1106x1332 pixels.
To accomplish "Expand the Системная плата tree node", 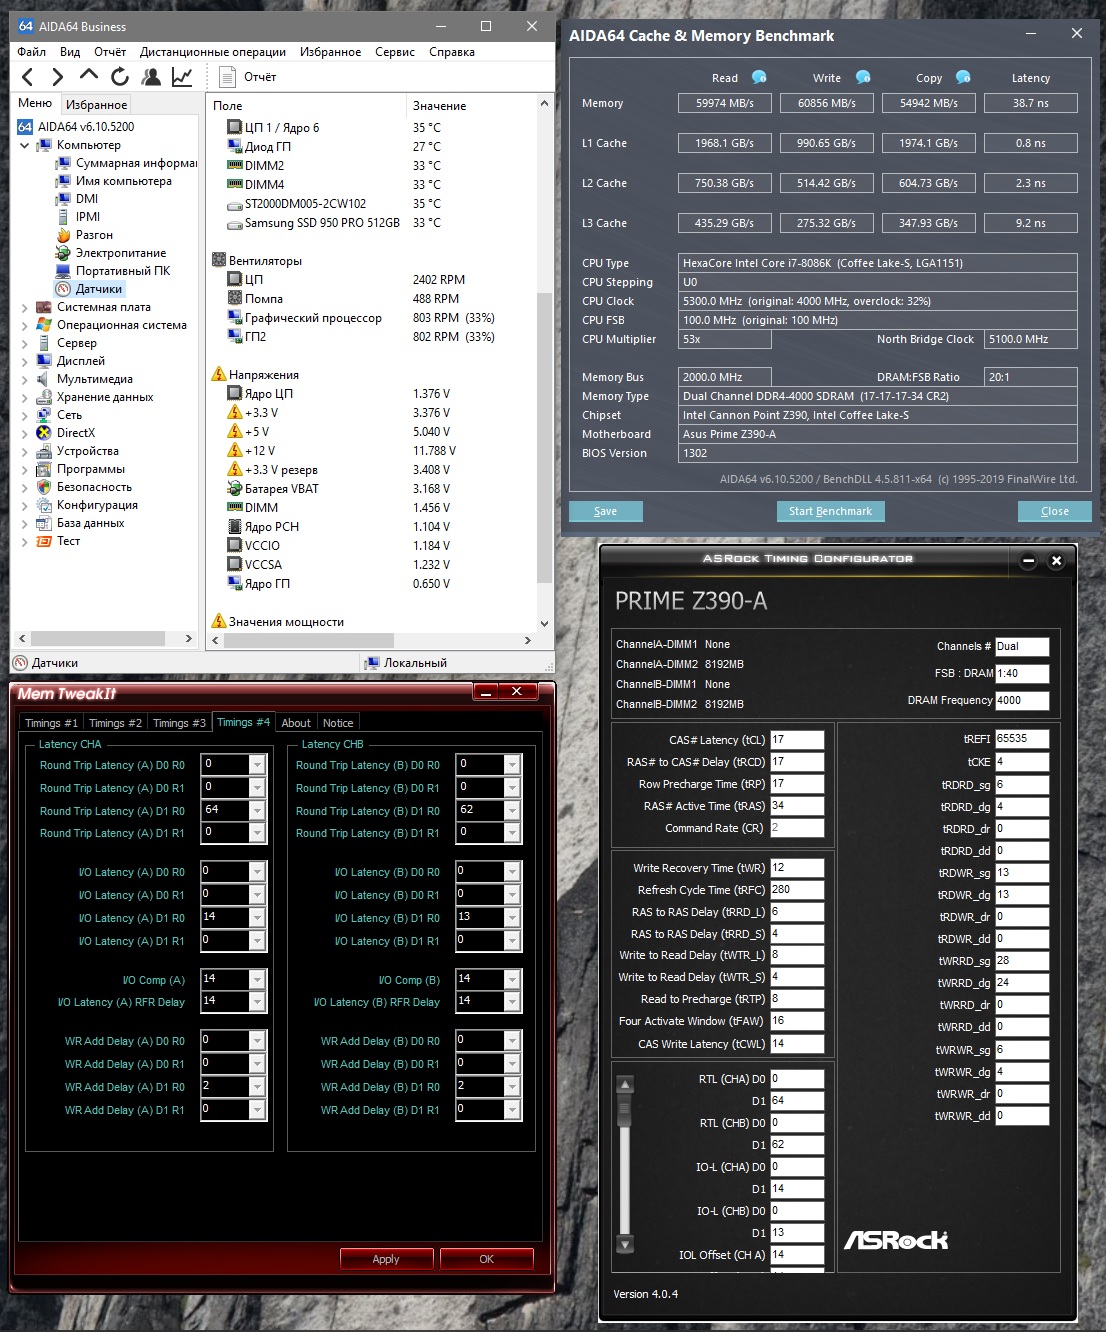I will 24,308.
